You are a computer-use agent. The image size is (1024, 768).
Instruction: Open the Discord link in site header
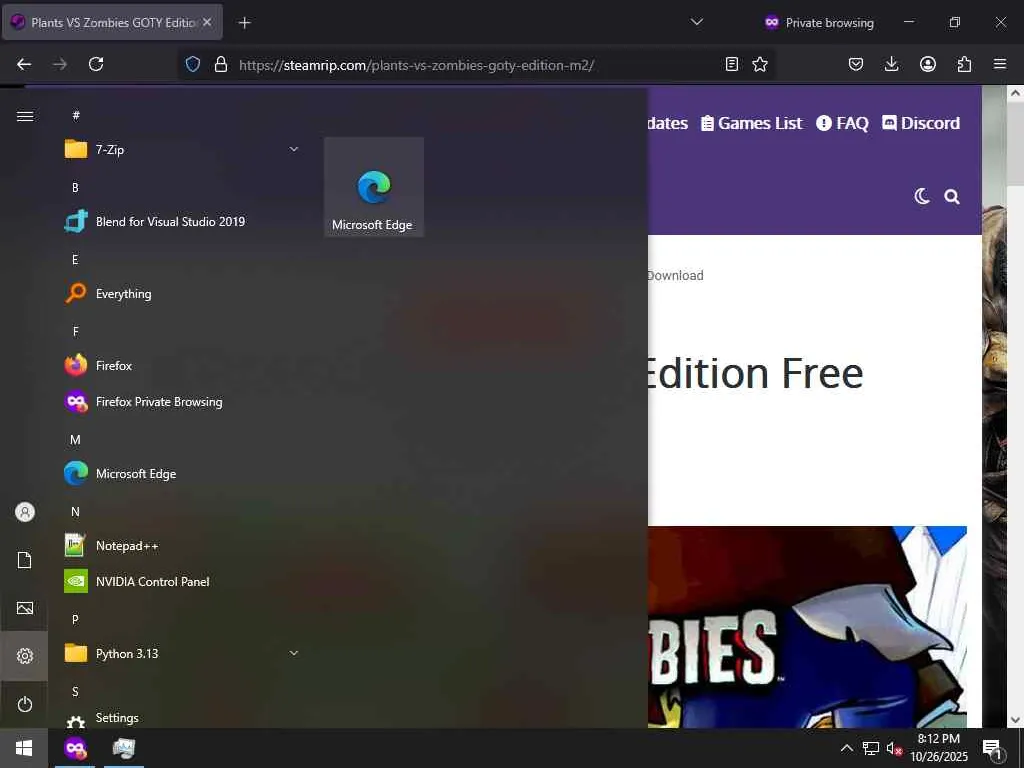click(x=921, y=123)
